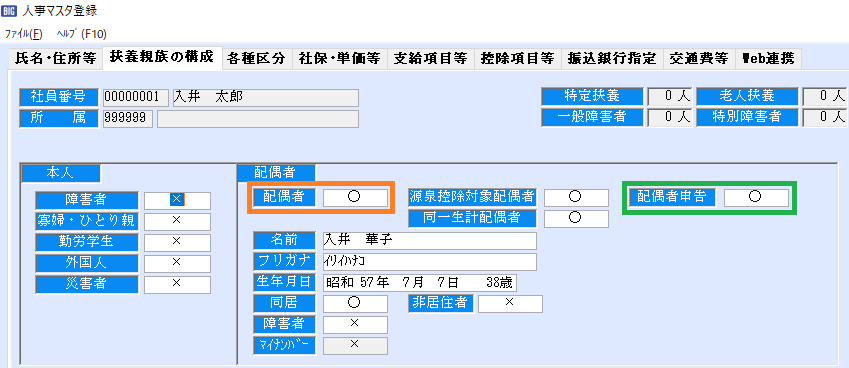The width and height of the screenshot is (849, 368).
Task: Switch to the Web連携 tab
Action: click(x=768, y=59)
